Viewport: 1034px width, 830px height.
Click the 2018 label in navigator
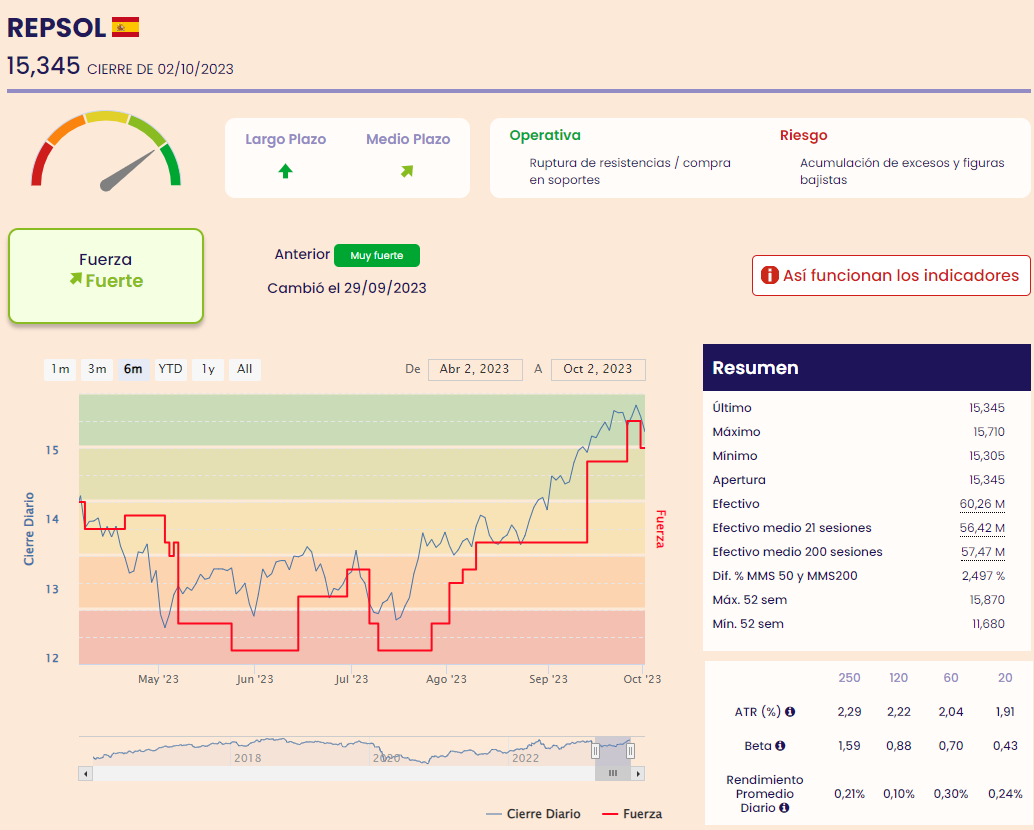coord(247,758)
